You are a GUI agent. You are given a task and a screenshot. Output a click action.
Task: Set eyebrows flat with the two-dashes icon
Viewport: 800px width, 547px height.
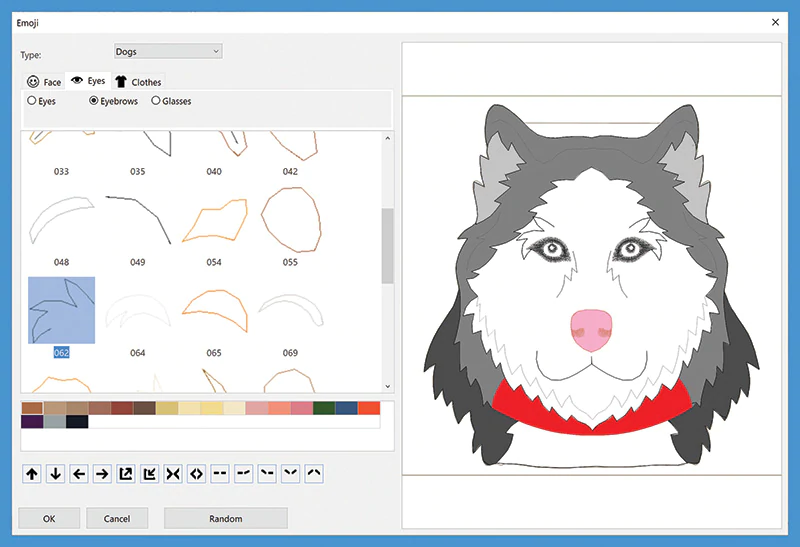click(x=220, y=474)
